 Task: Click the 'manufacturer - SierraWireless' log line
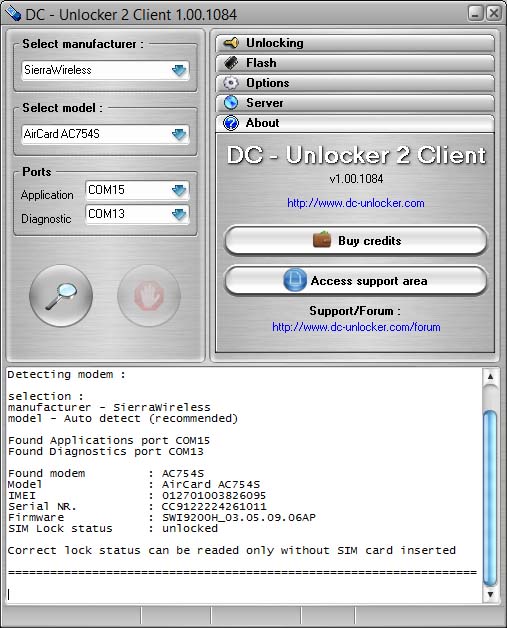(x=109, y=407)
